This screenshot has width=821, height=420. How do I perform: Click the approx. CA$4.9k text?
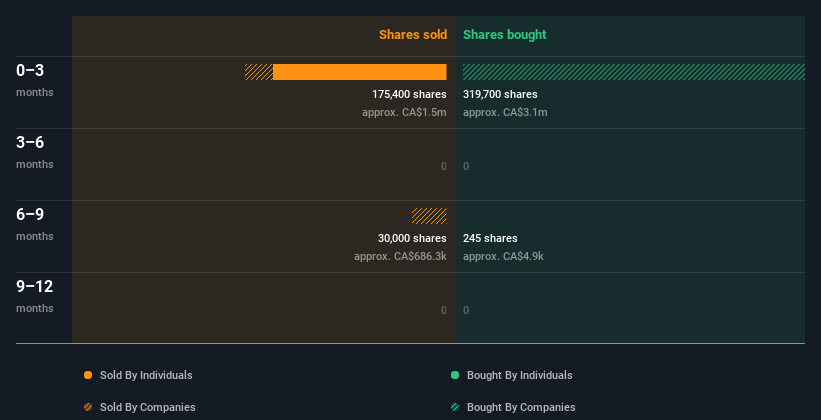[x=503, y=256]
